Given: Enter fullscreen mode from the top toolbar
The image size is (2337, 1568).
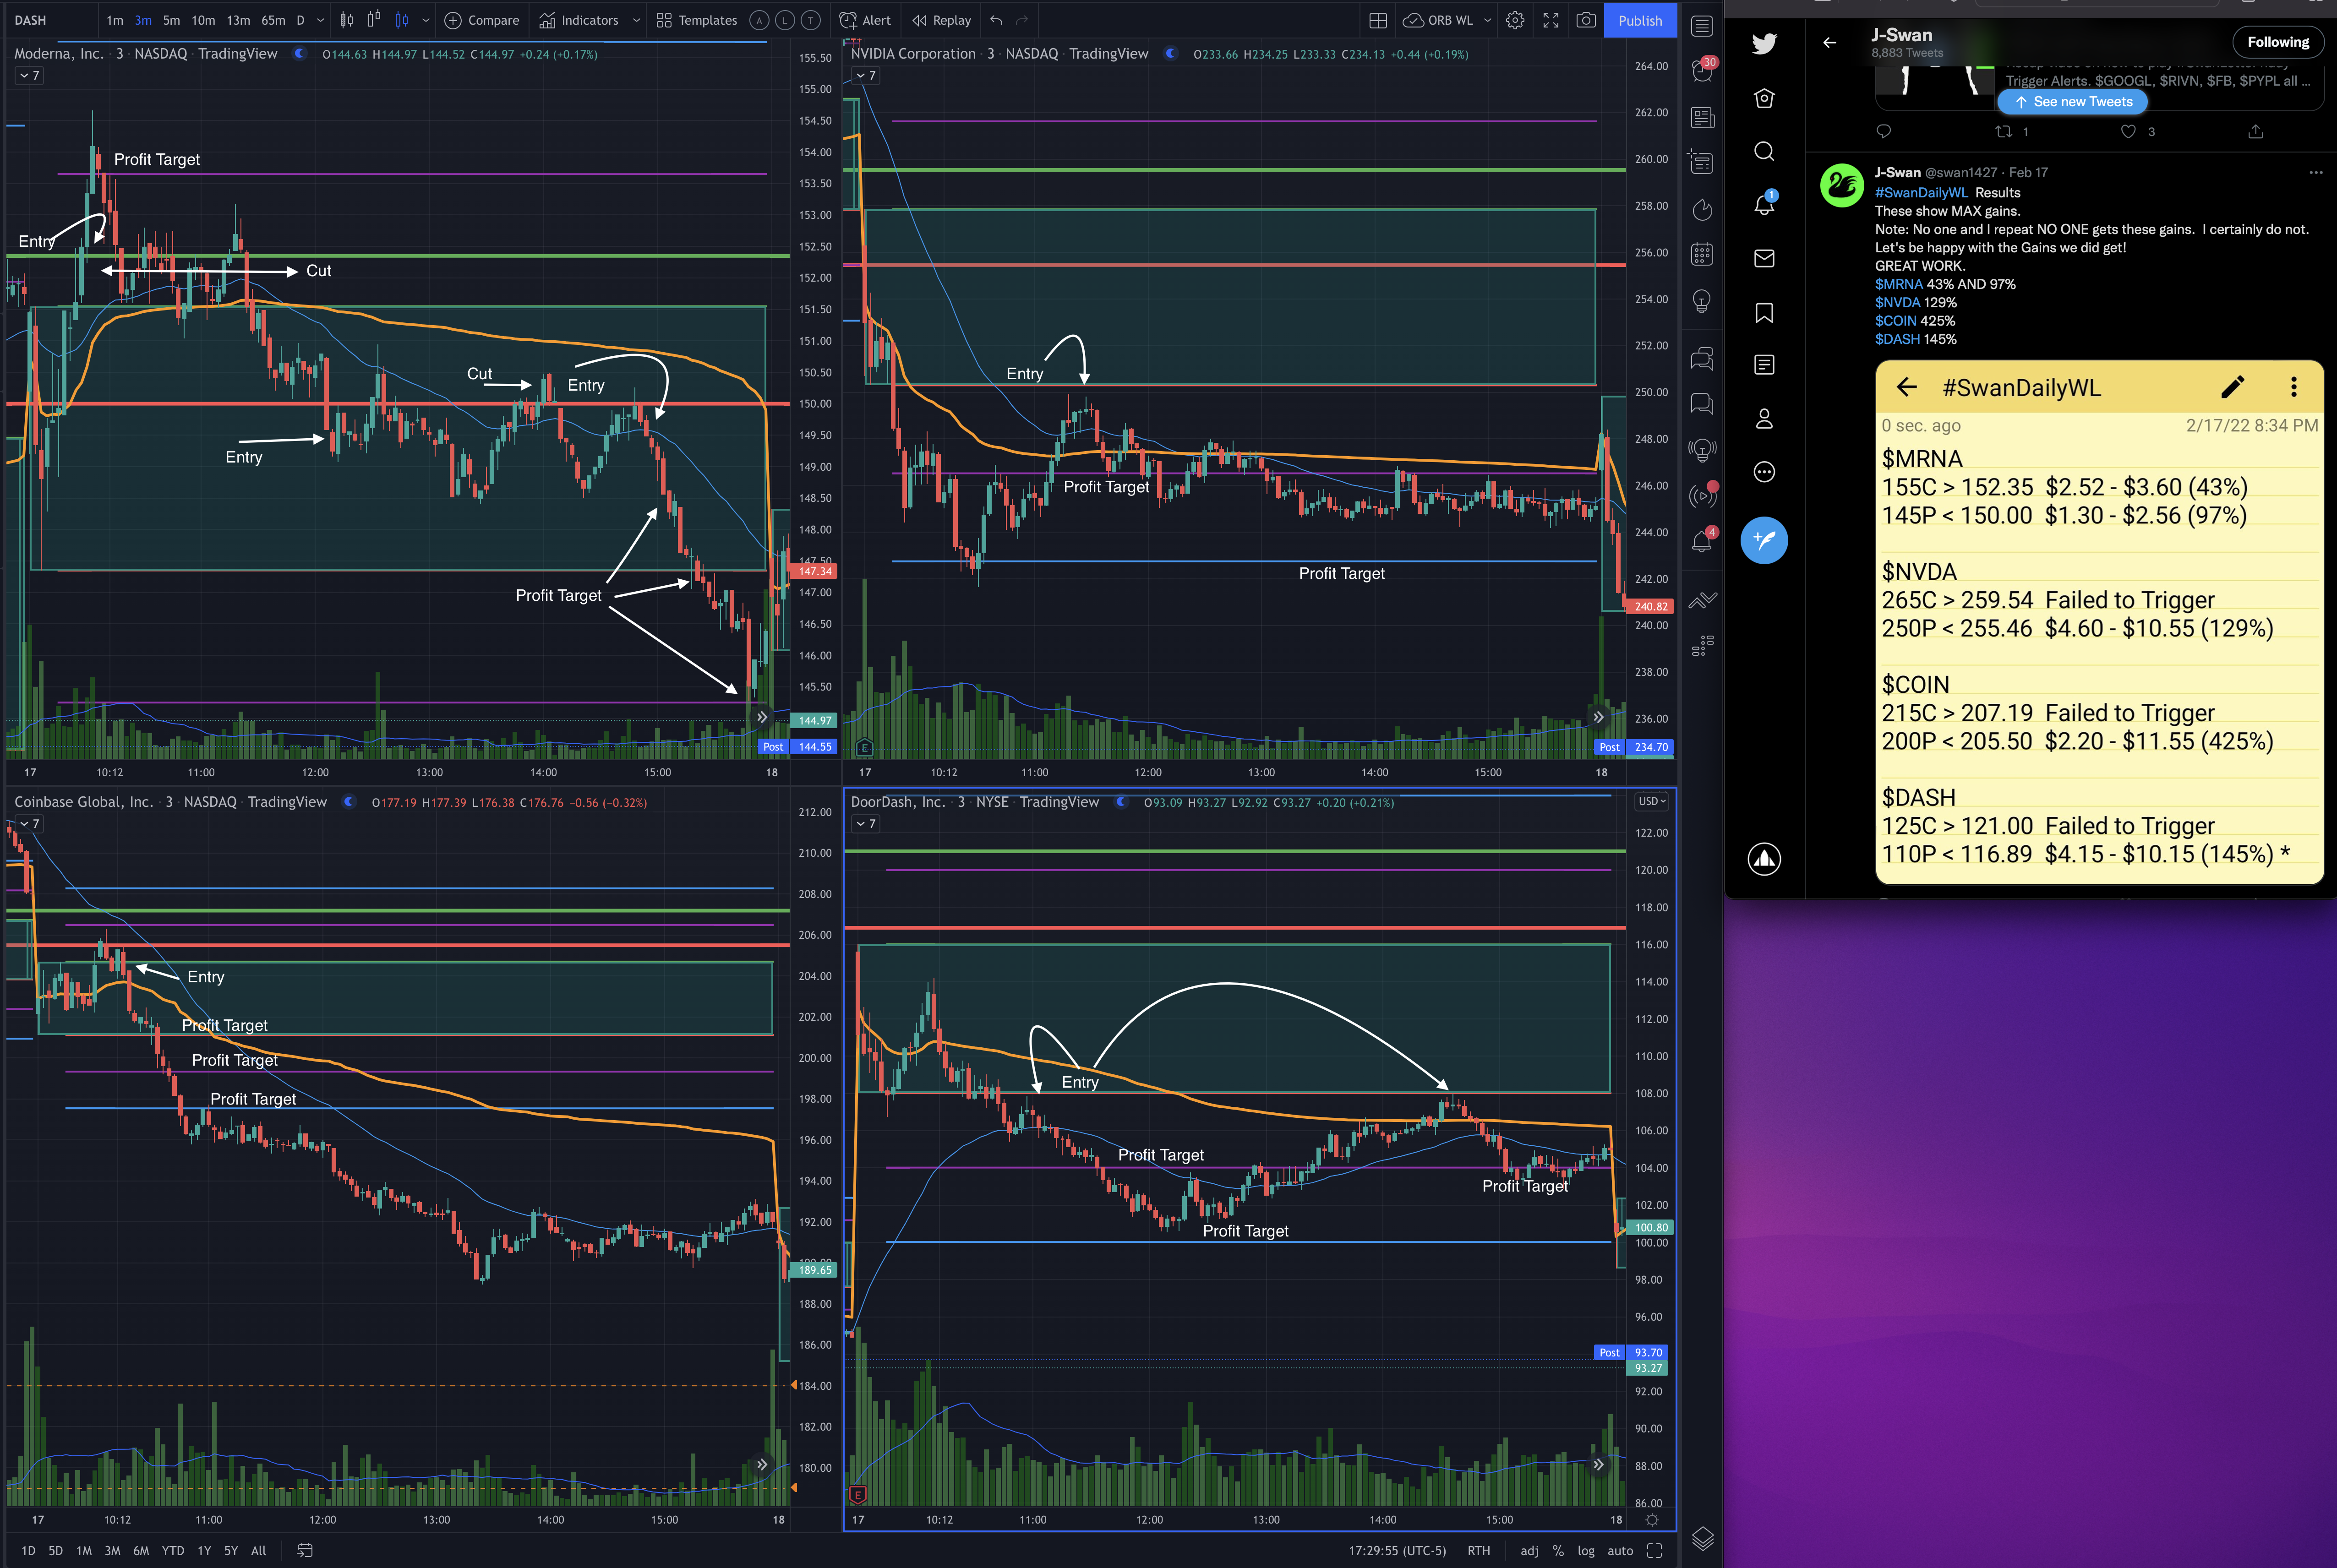Looking at the screenshot, I should click(1551, 20).
